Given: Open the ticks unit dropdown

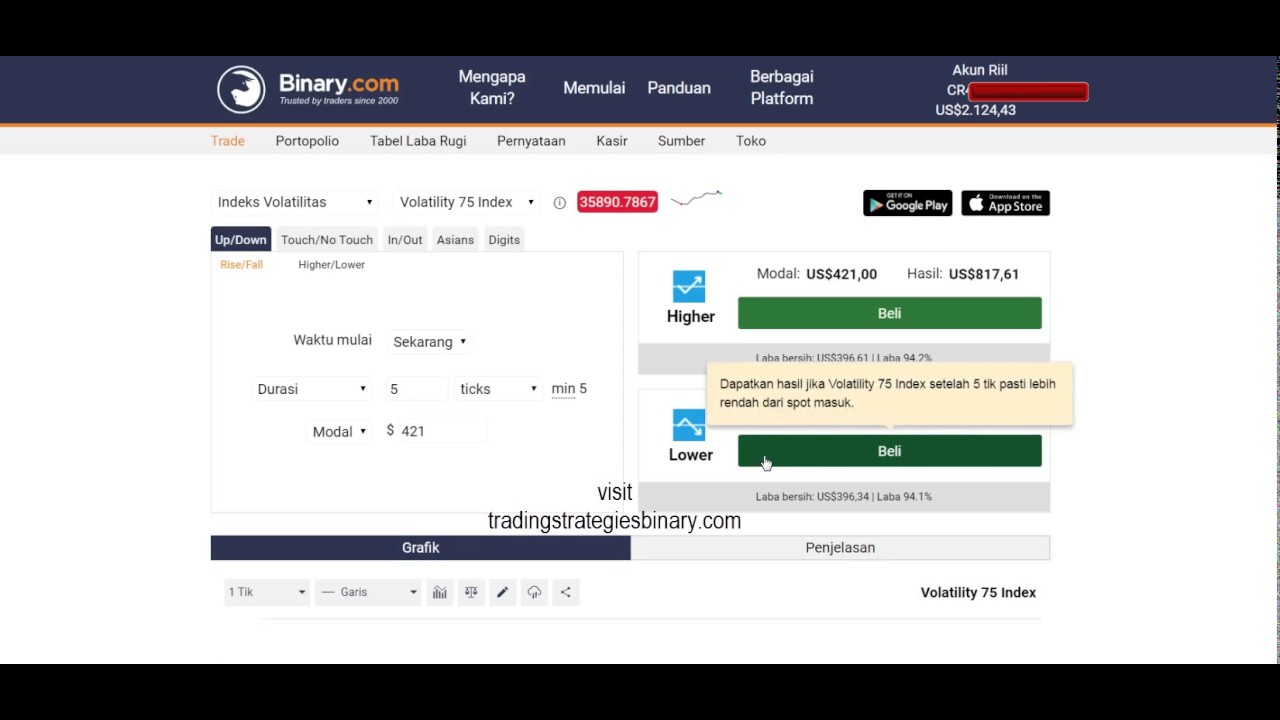Looking at the screenshot, I should point(498,389).
